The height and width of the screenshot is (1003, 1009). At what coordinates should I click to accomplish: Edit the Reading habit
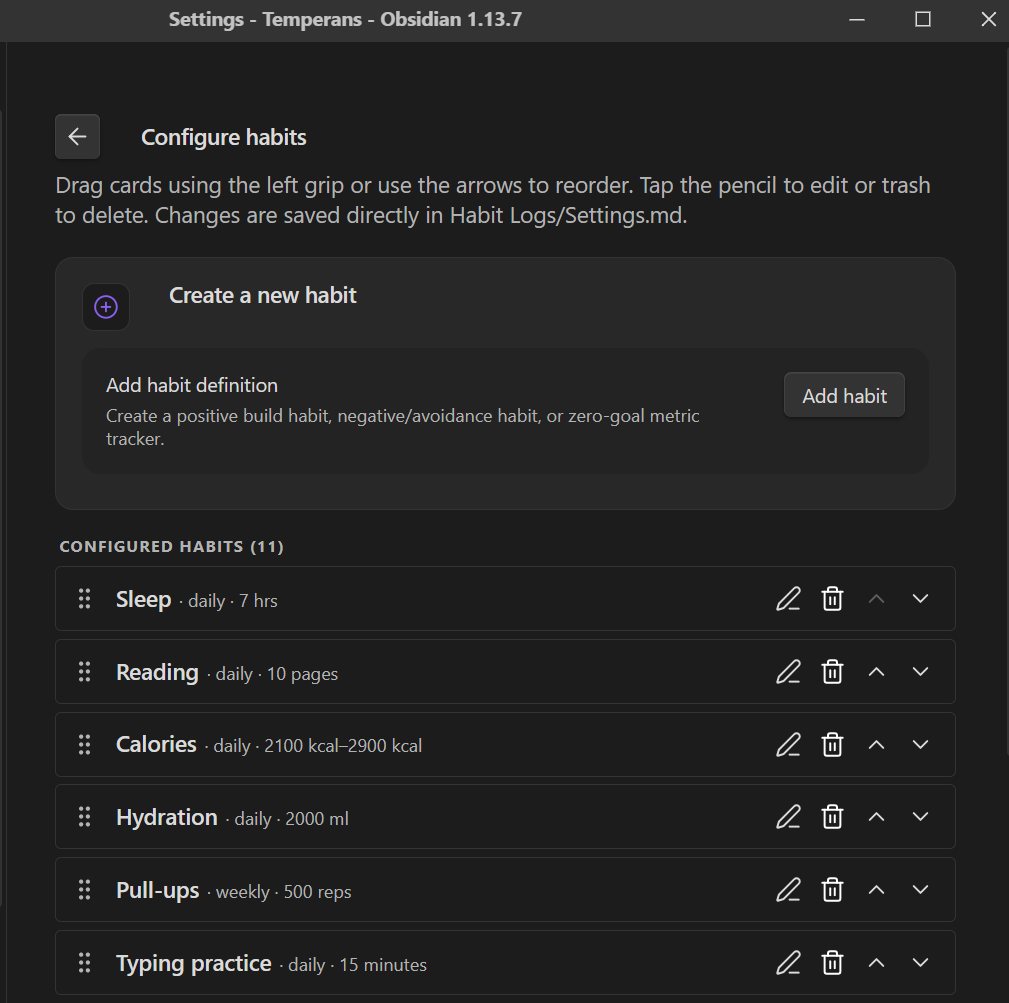point(788,672)
